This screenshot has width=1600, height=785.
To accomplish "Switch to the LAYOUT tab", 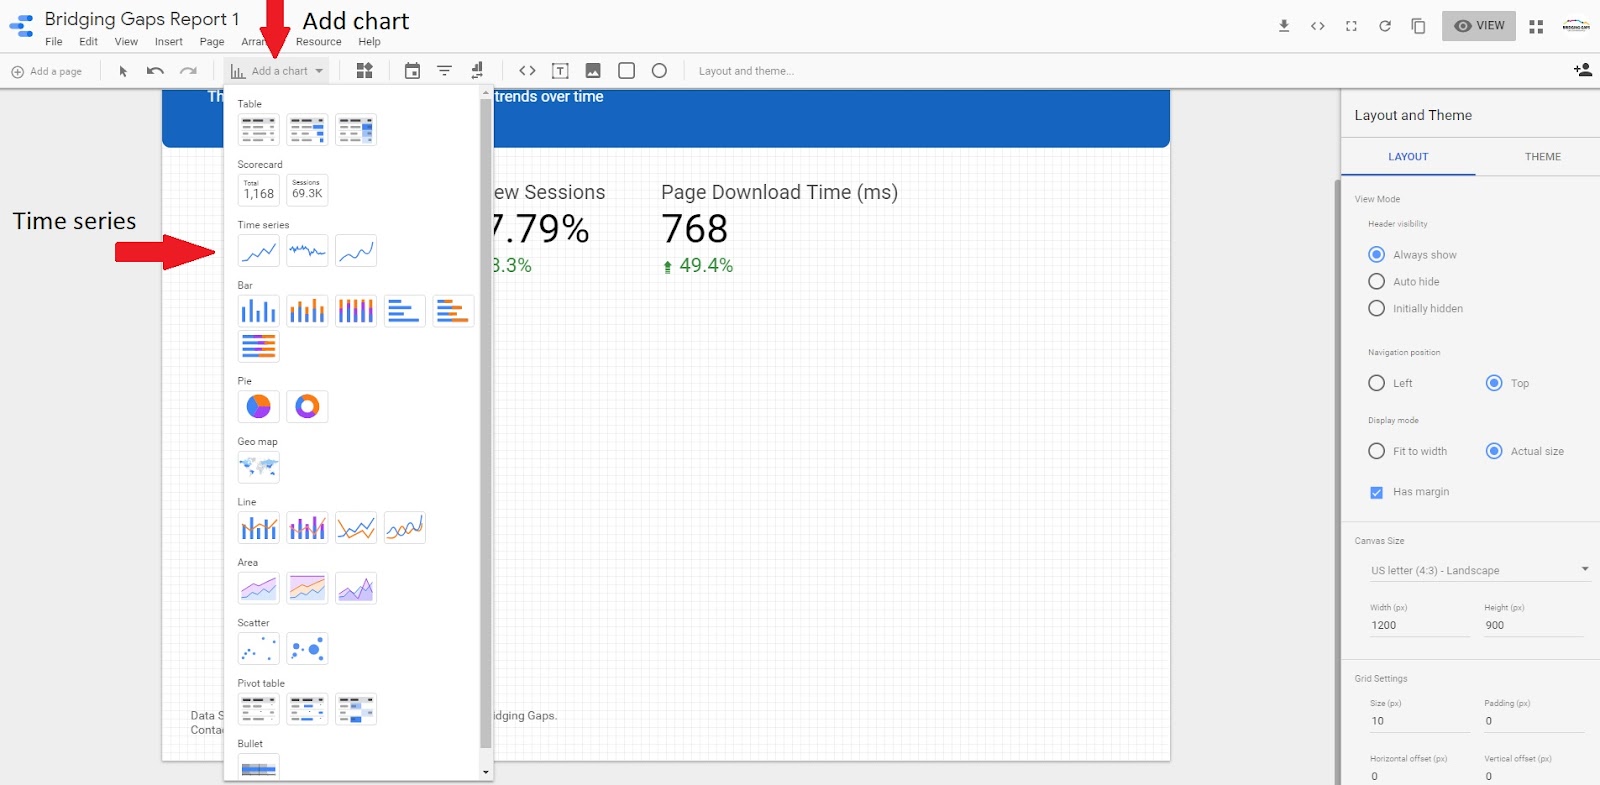I will point(1408,157).
